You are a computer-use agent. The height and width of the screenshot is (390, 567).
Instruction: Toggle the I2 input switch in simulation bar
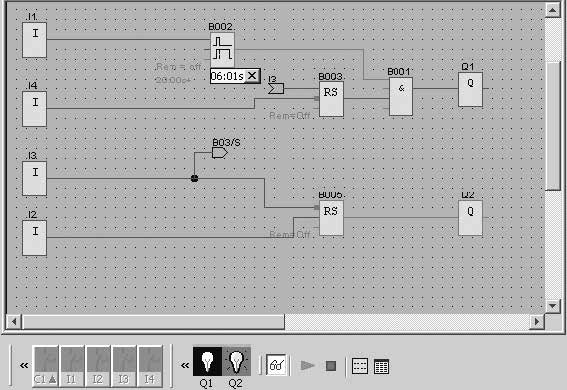[x=98, y=366]
